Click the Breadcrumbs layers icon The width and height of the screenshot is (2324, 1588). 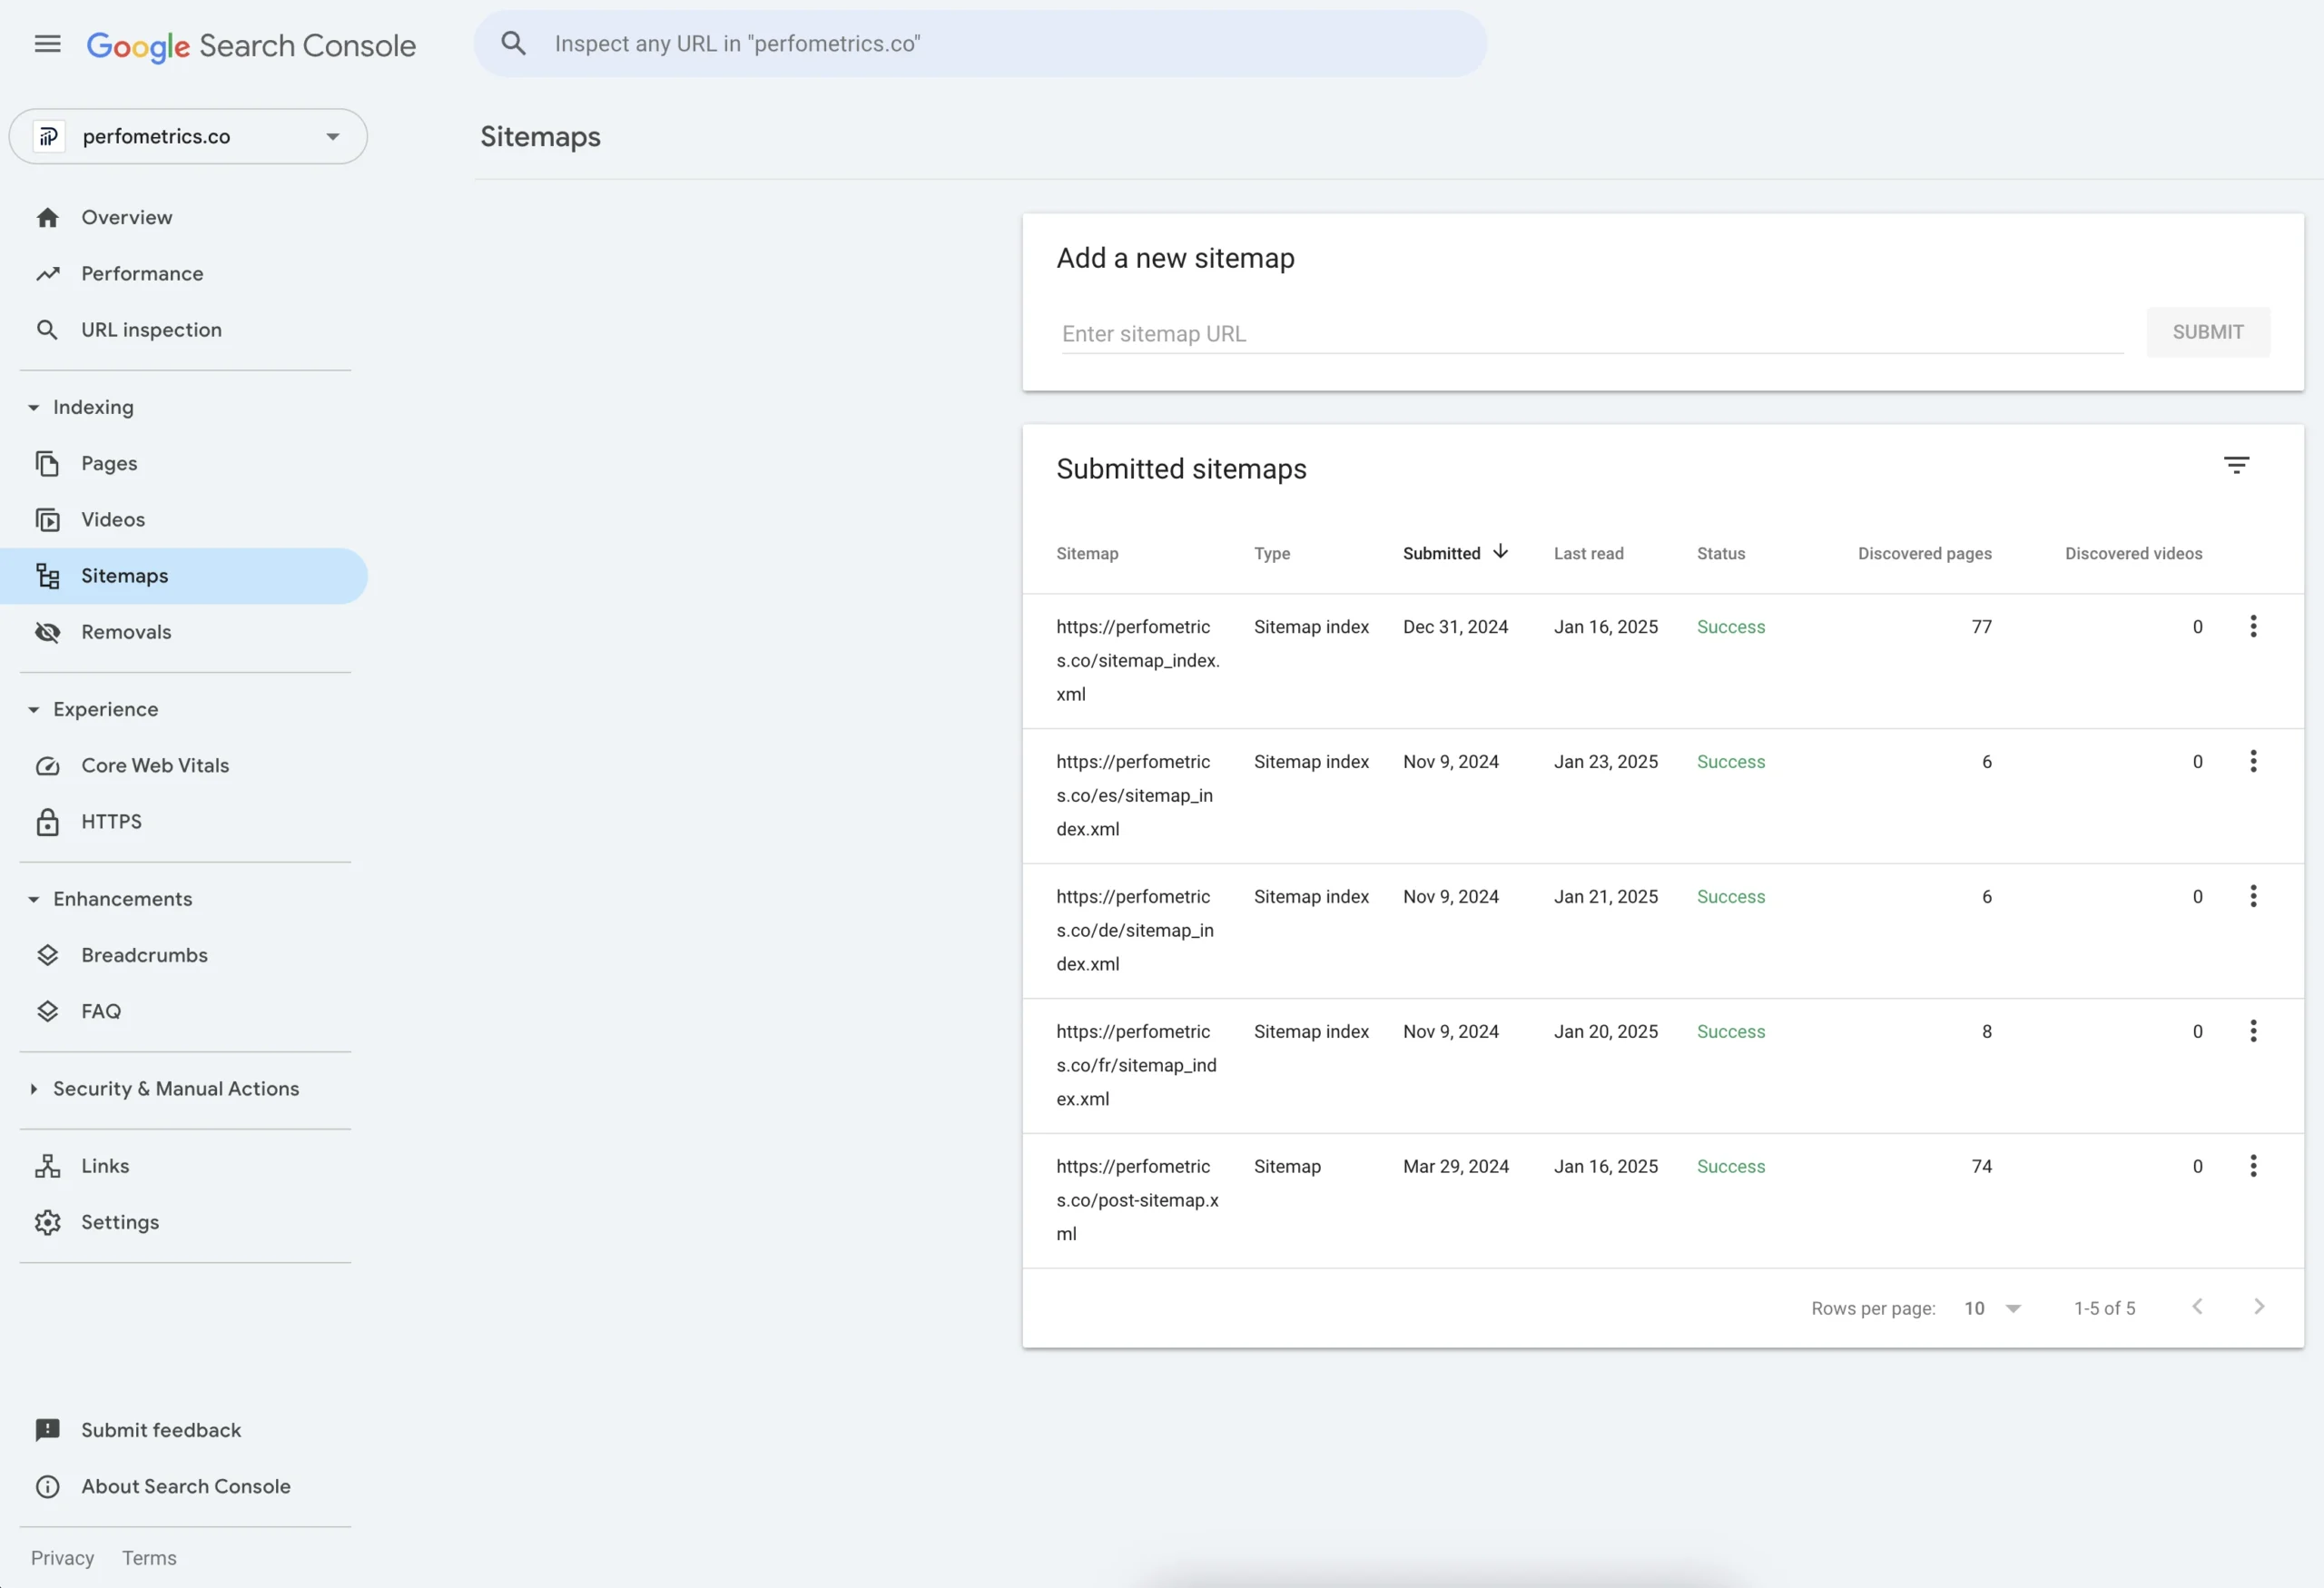(47, 955)
